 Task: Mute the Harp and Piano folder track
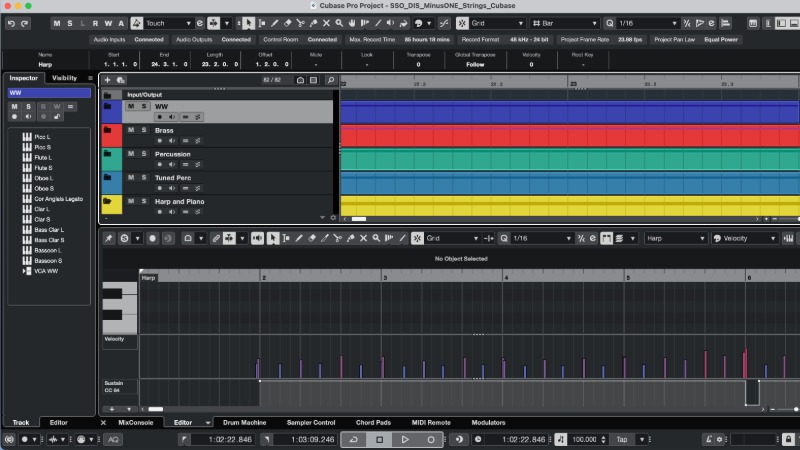131,202
